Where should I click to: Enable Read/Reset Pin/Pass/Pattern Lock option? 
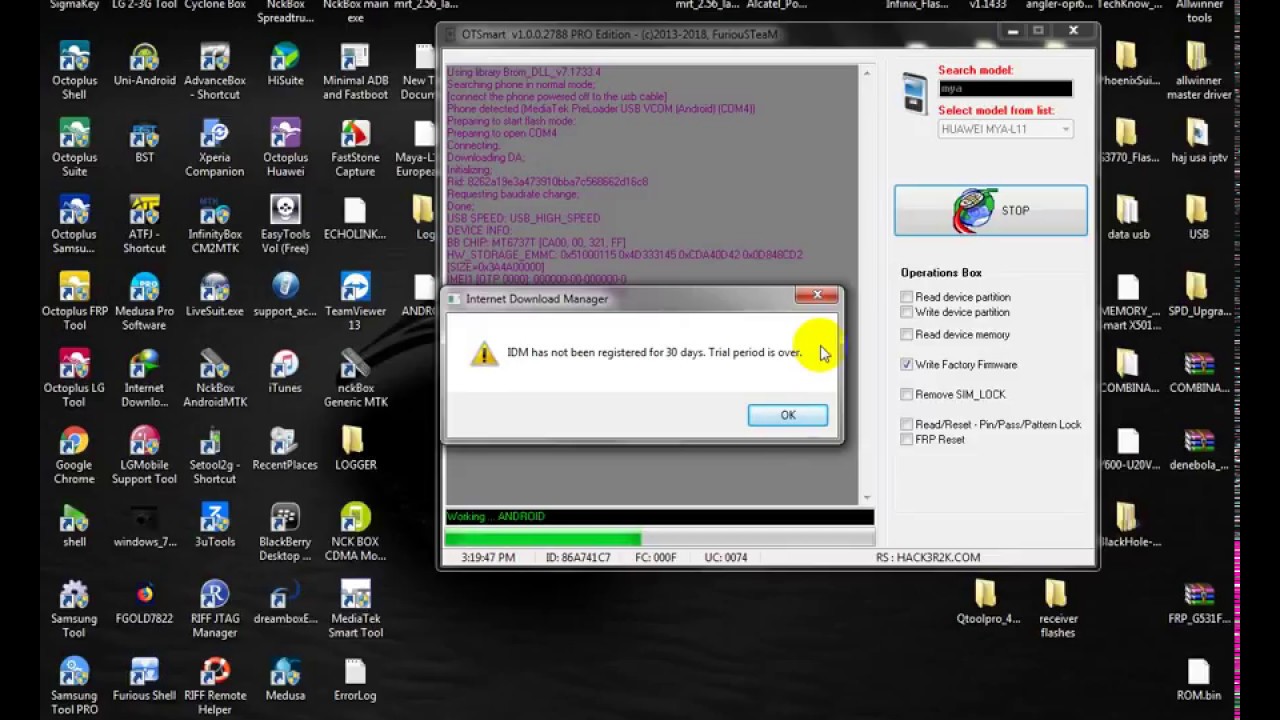pyautogui.click(x=906, y=425)
